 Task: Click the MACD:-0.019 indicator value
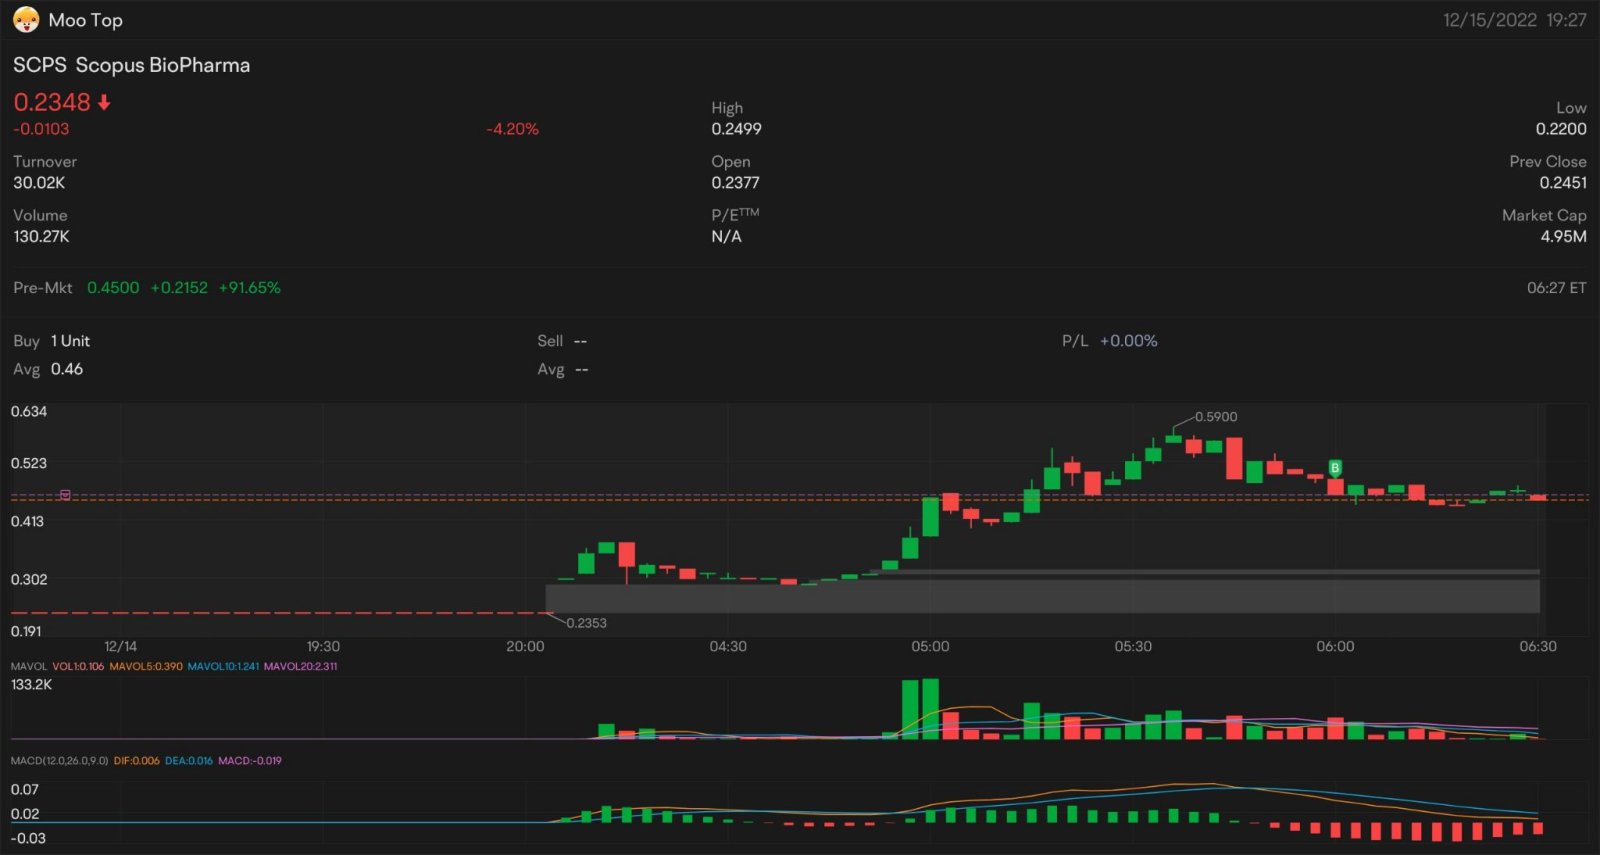[x=250, y=761]
